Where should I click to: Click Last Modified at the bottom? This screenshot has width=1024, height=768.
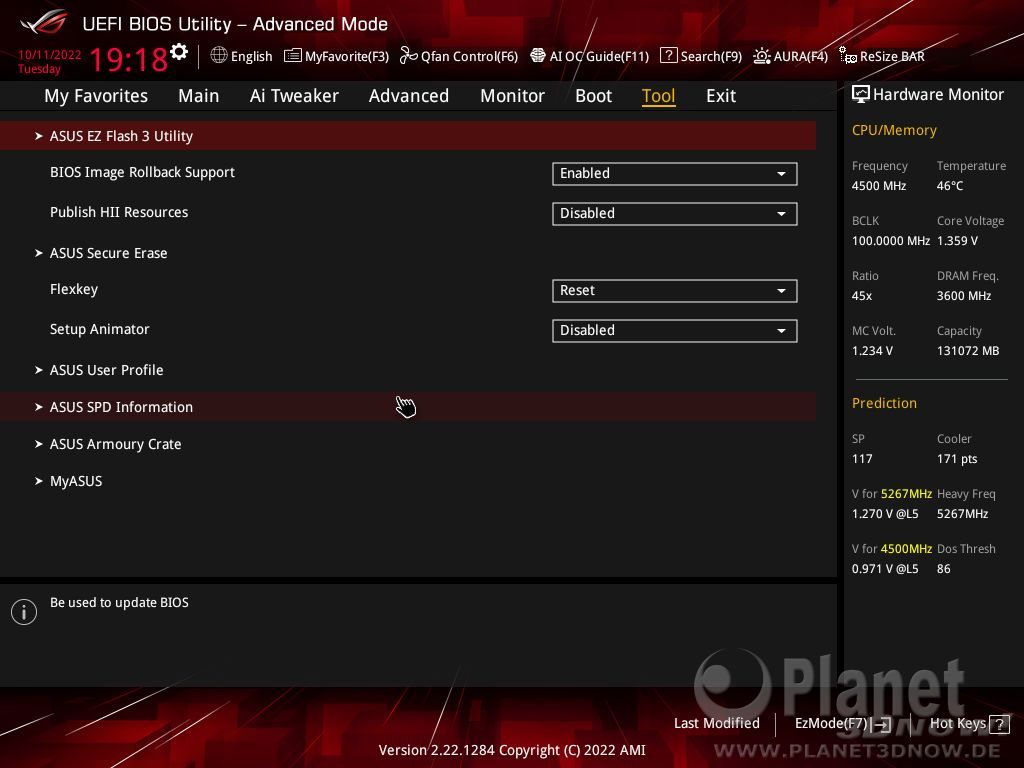click(716, 724)
